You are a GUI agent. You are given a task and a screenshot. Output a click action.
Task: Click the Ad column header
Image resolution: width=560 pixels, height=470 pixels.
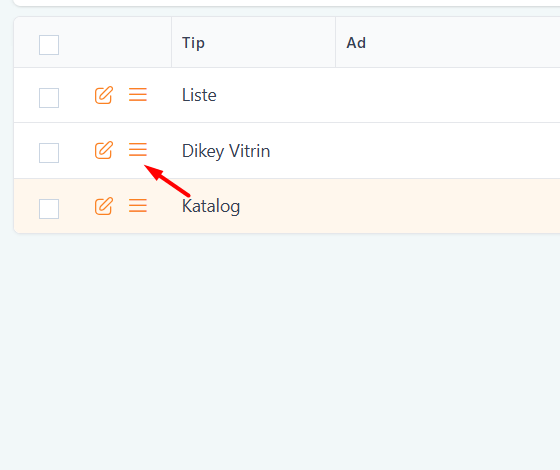coord(356,43)
